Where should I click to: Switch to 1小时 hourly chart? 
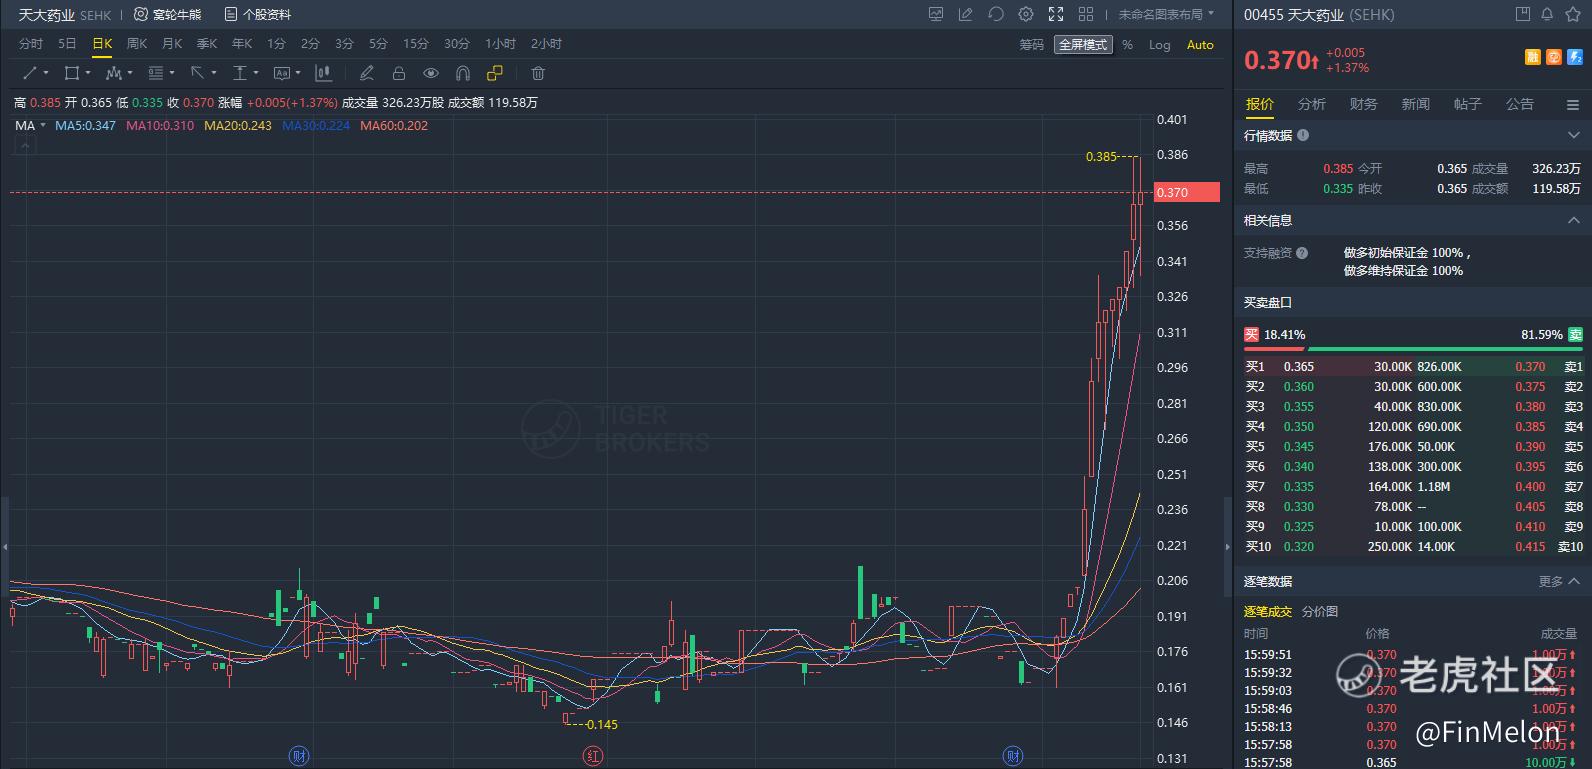(501, 44)
